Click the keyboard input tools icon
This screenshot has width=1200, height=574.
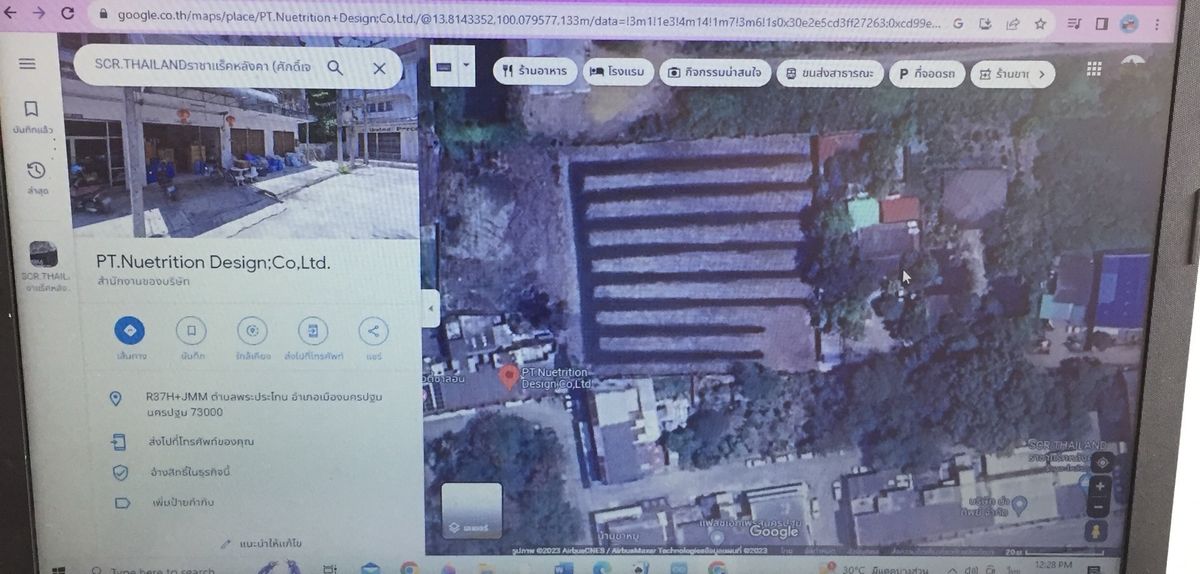coord(445,67)
